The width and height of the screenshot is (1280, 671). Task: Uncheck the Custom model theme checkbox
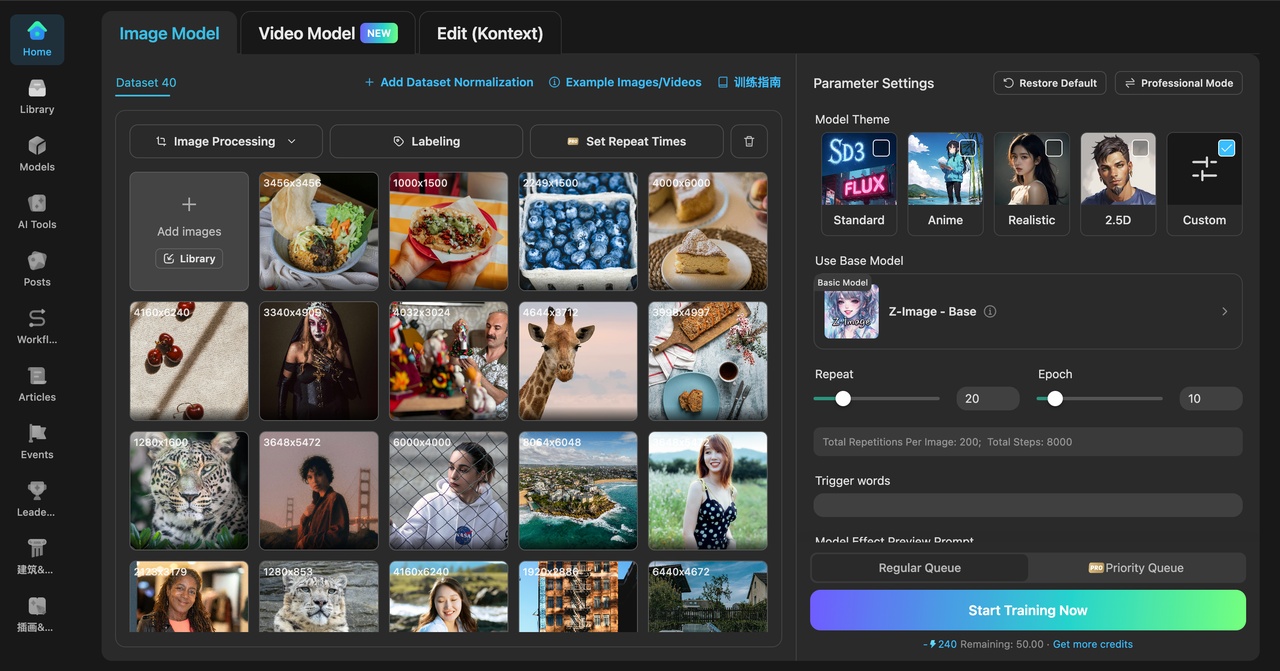tap(1226, 148)
